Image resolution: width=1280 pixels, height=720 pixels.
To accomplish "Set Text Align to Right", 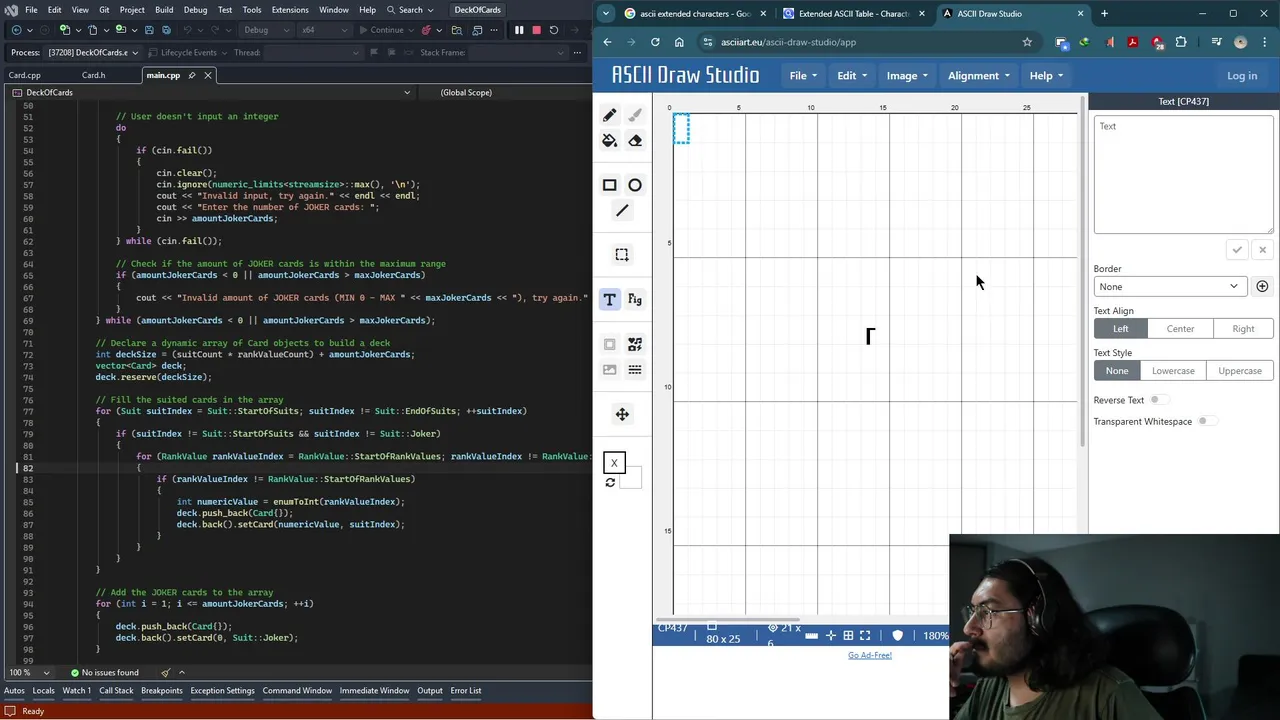I will point(1243,329).
